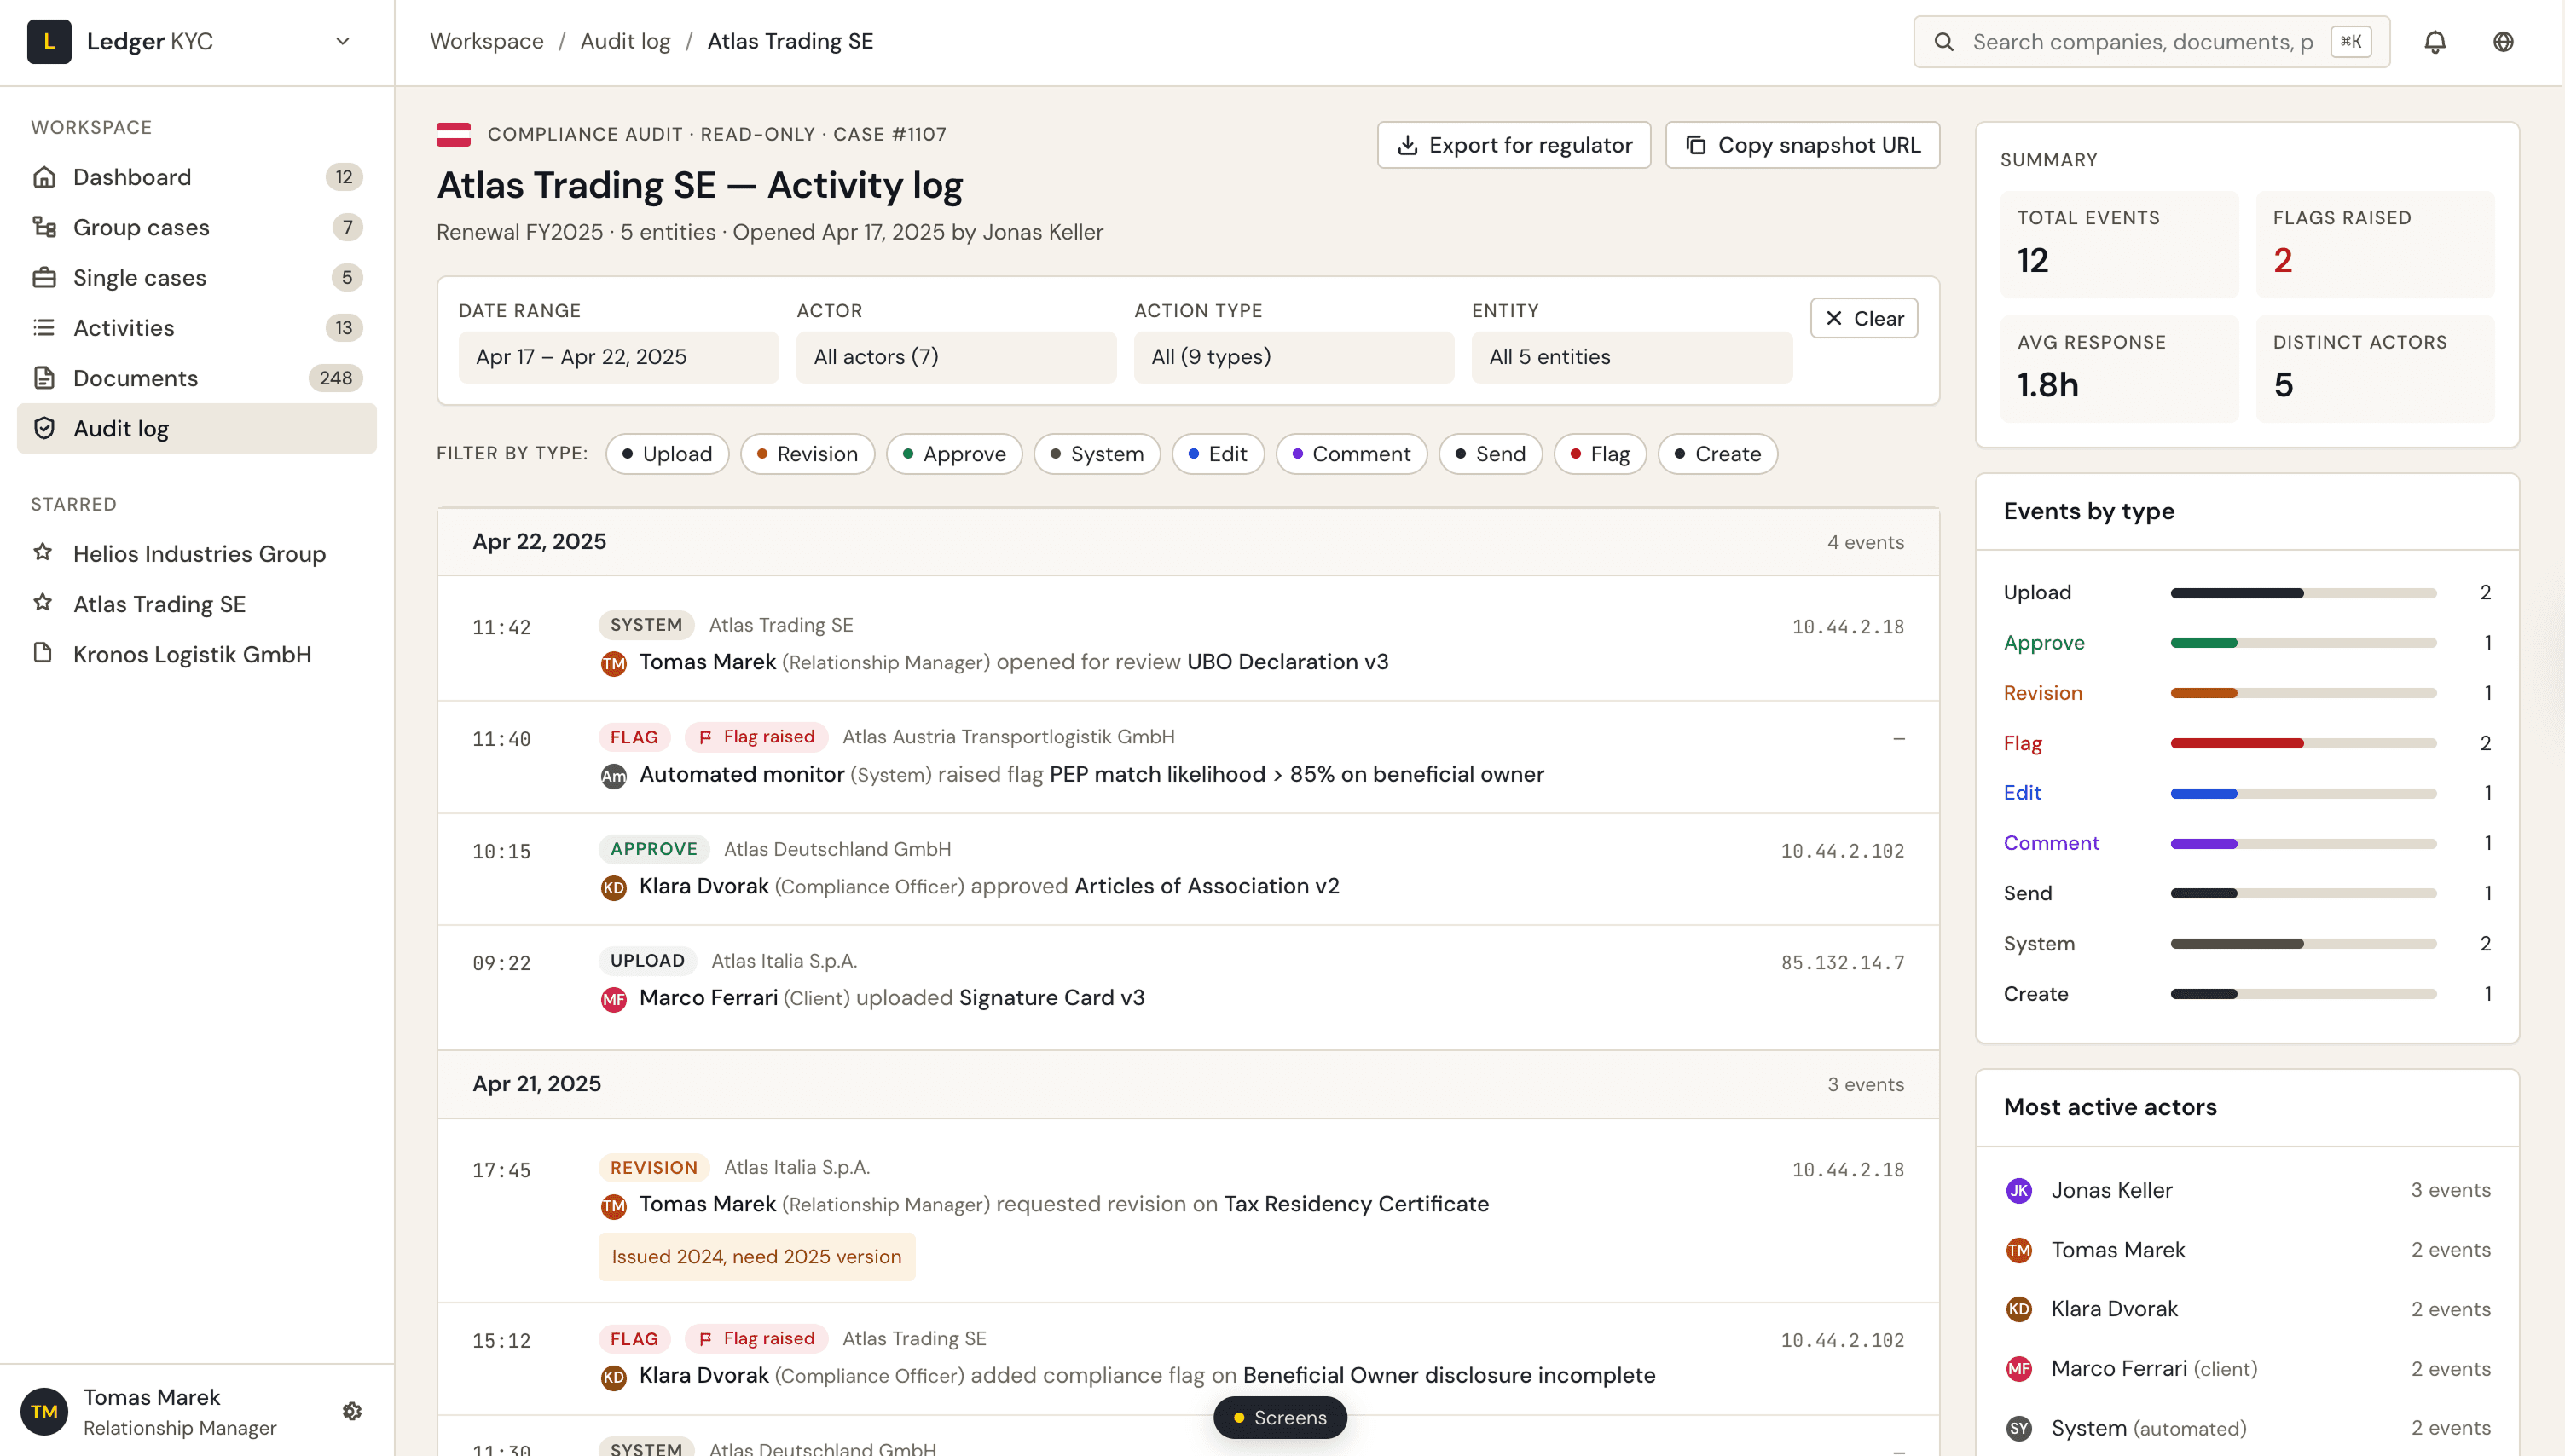2565x1456 pixels.
Task: Click the Dashboard home icon in sidebar
Action: point(44,177)
